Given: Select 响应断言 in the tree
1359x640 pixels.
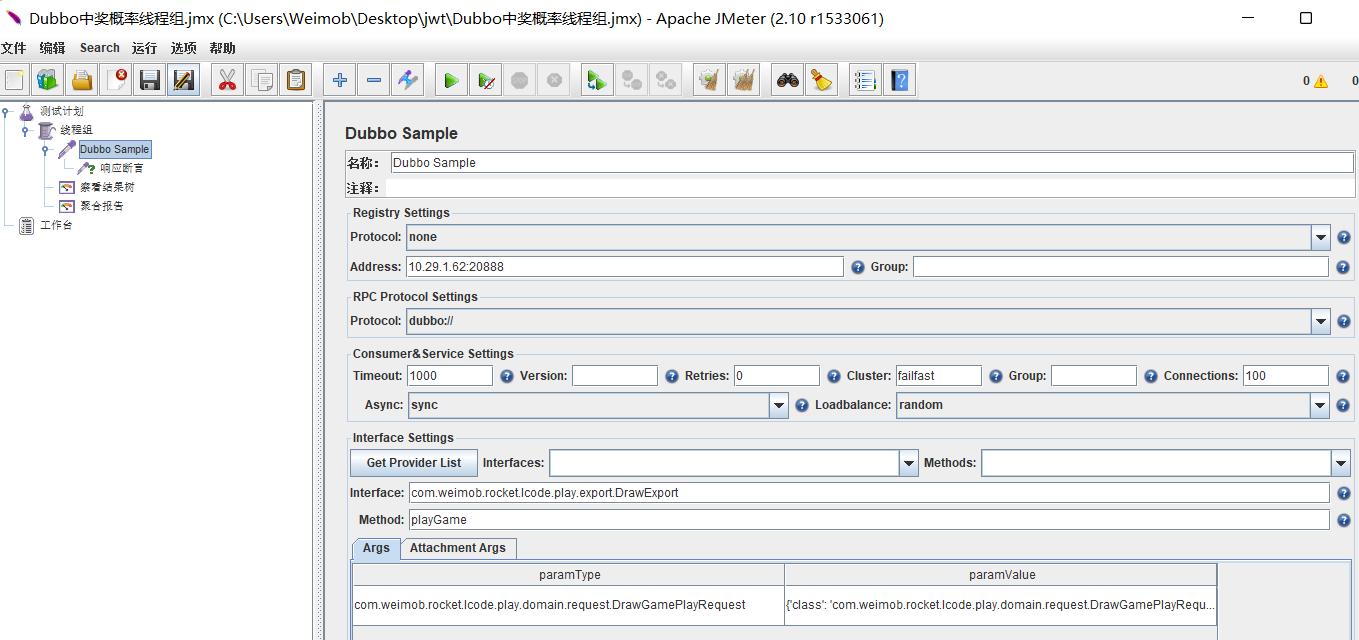Looking at the screenshot, I should click(121, 168).
